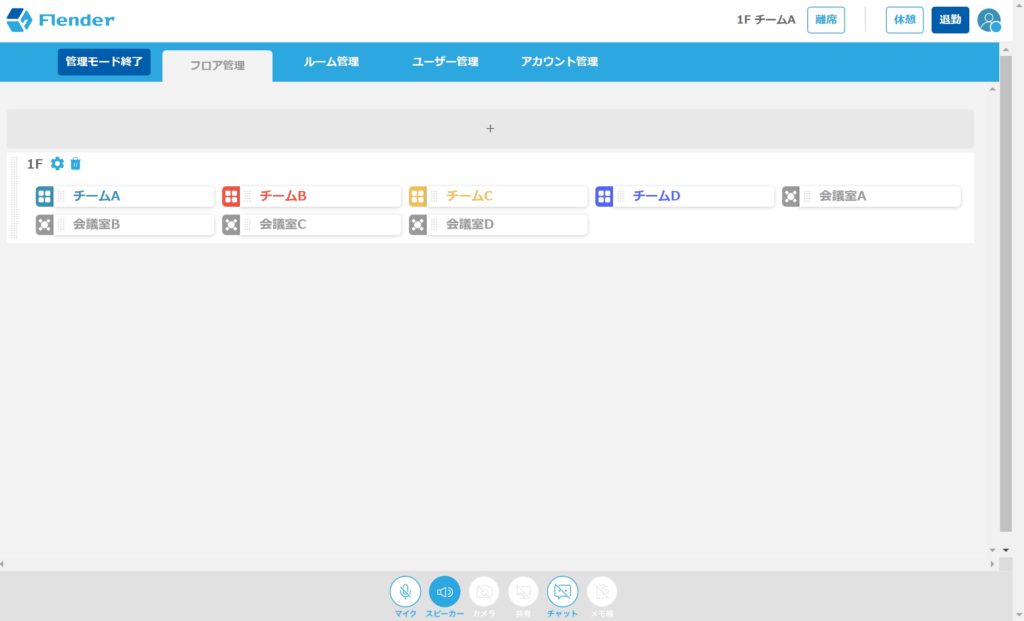This screenshot has height=621, width=1024.
Task: Delete floor 1F using the trash icon
Action: pyautogui.click(x=76, y=163)
